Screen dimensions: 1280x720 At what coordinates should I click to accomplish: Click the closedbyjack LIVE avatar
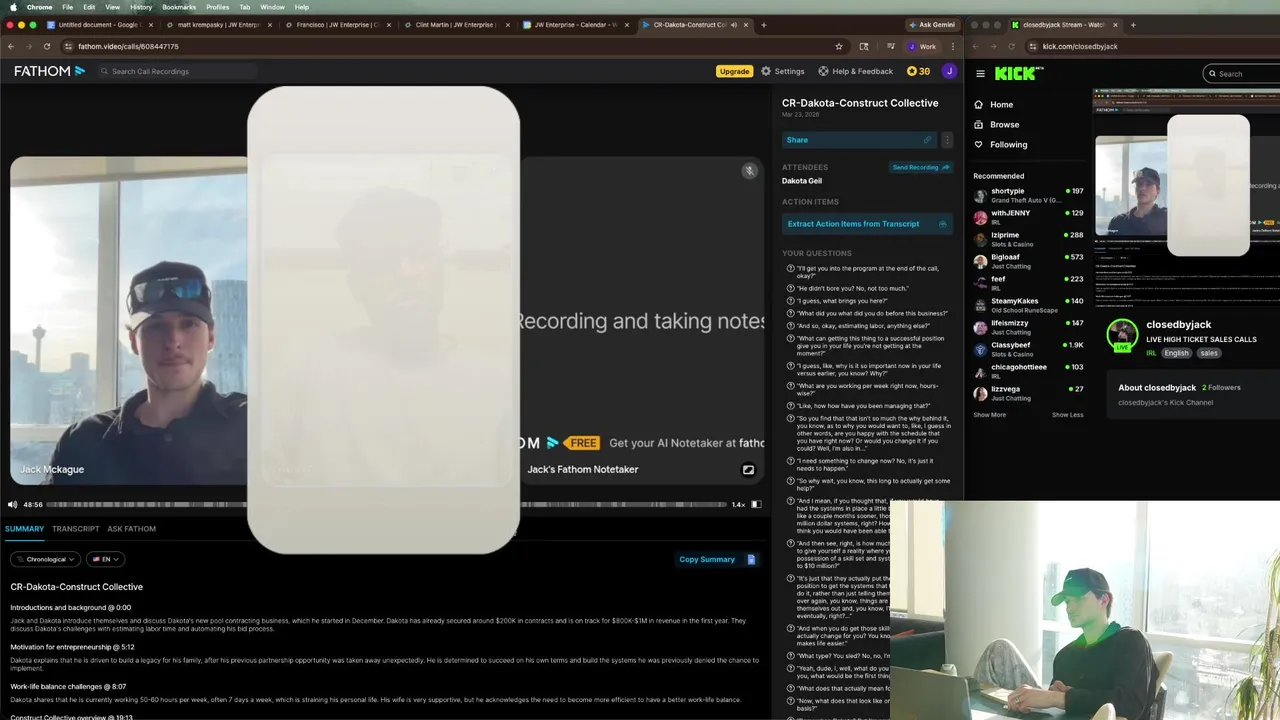(1122, 334)
